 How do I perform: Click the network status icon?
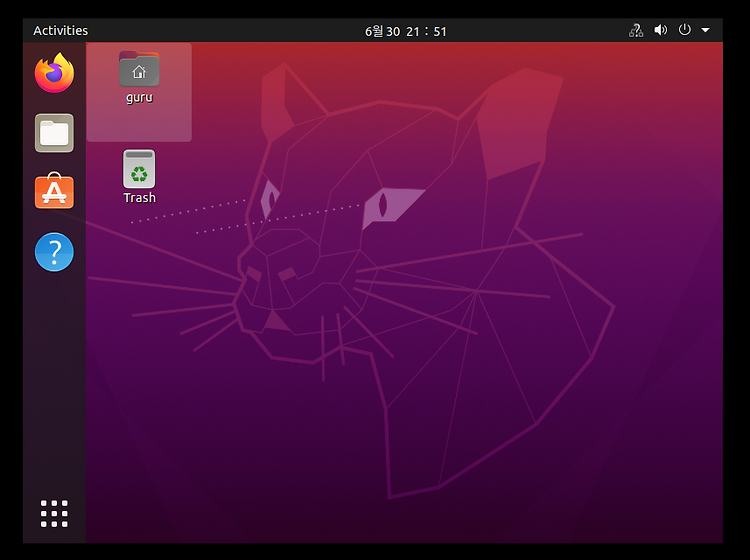pos(636,30)
